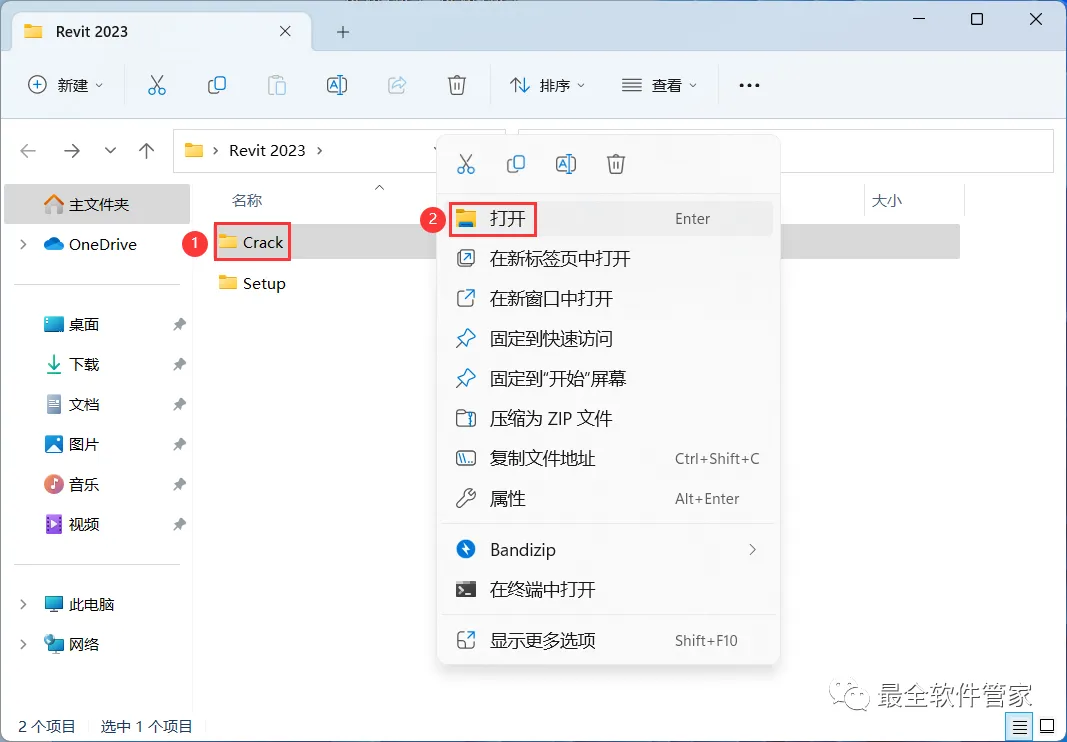Image resolution: width=1067 pixels, height=742 pixels.
Task: Choose 打开 from the context menu
Action: pos(608,219)
